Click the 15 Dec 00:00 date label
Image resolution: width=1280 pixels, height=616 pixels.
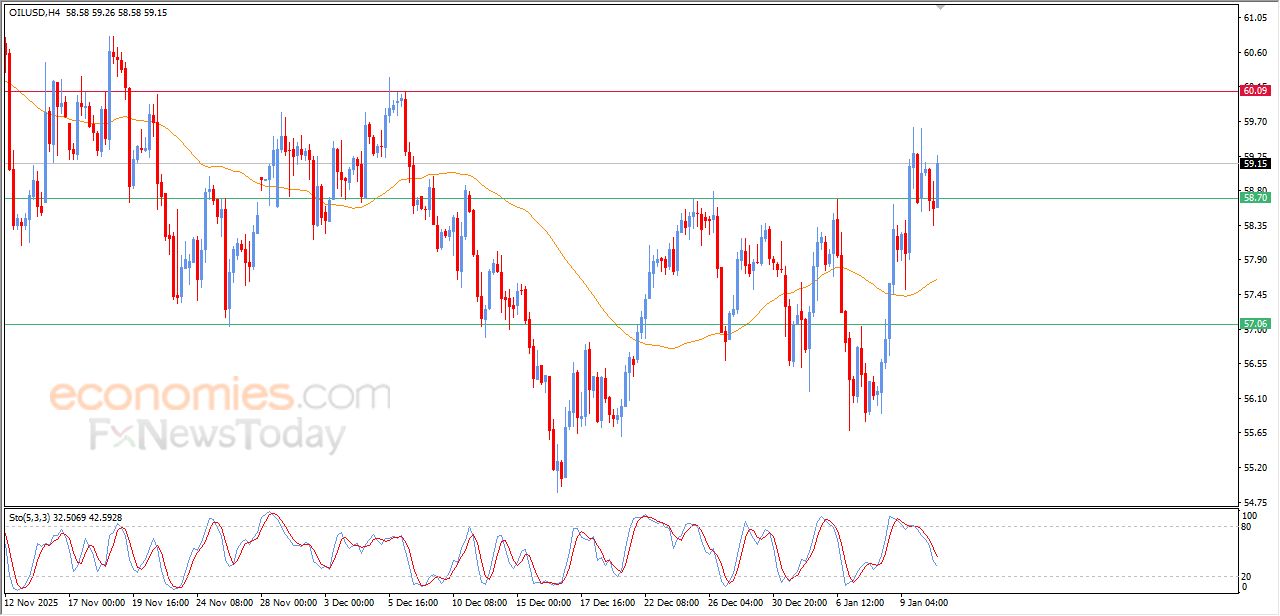[x=545, y=603]
